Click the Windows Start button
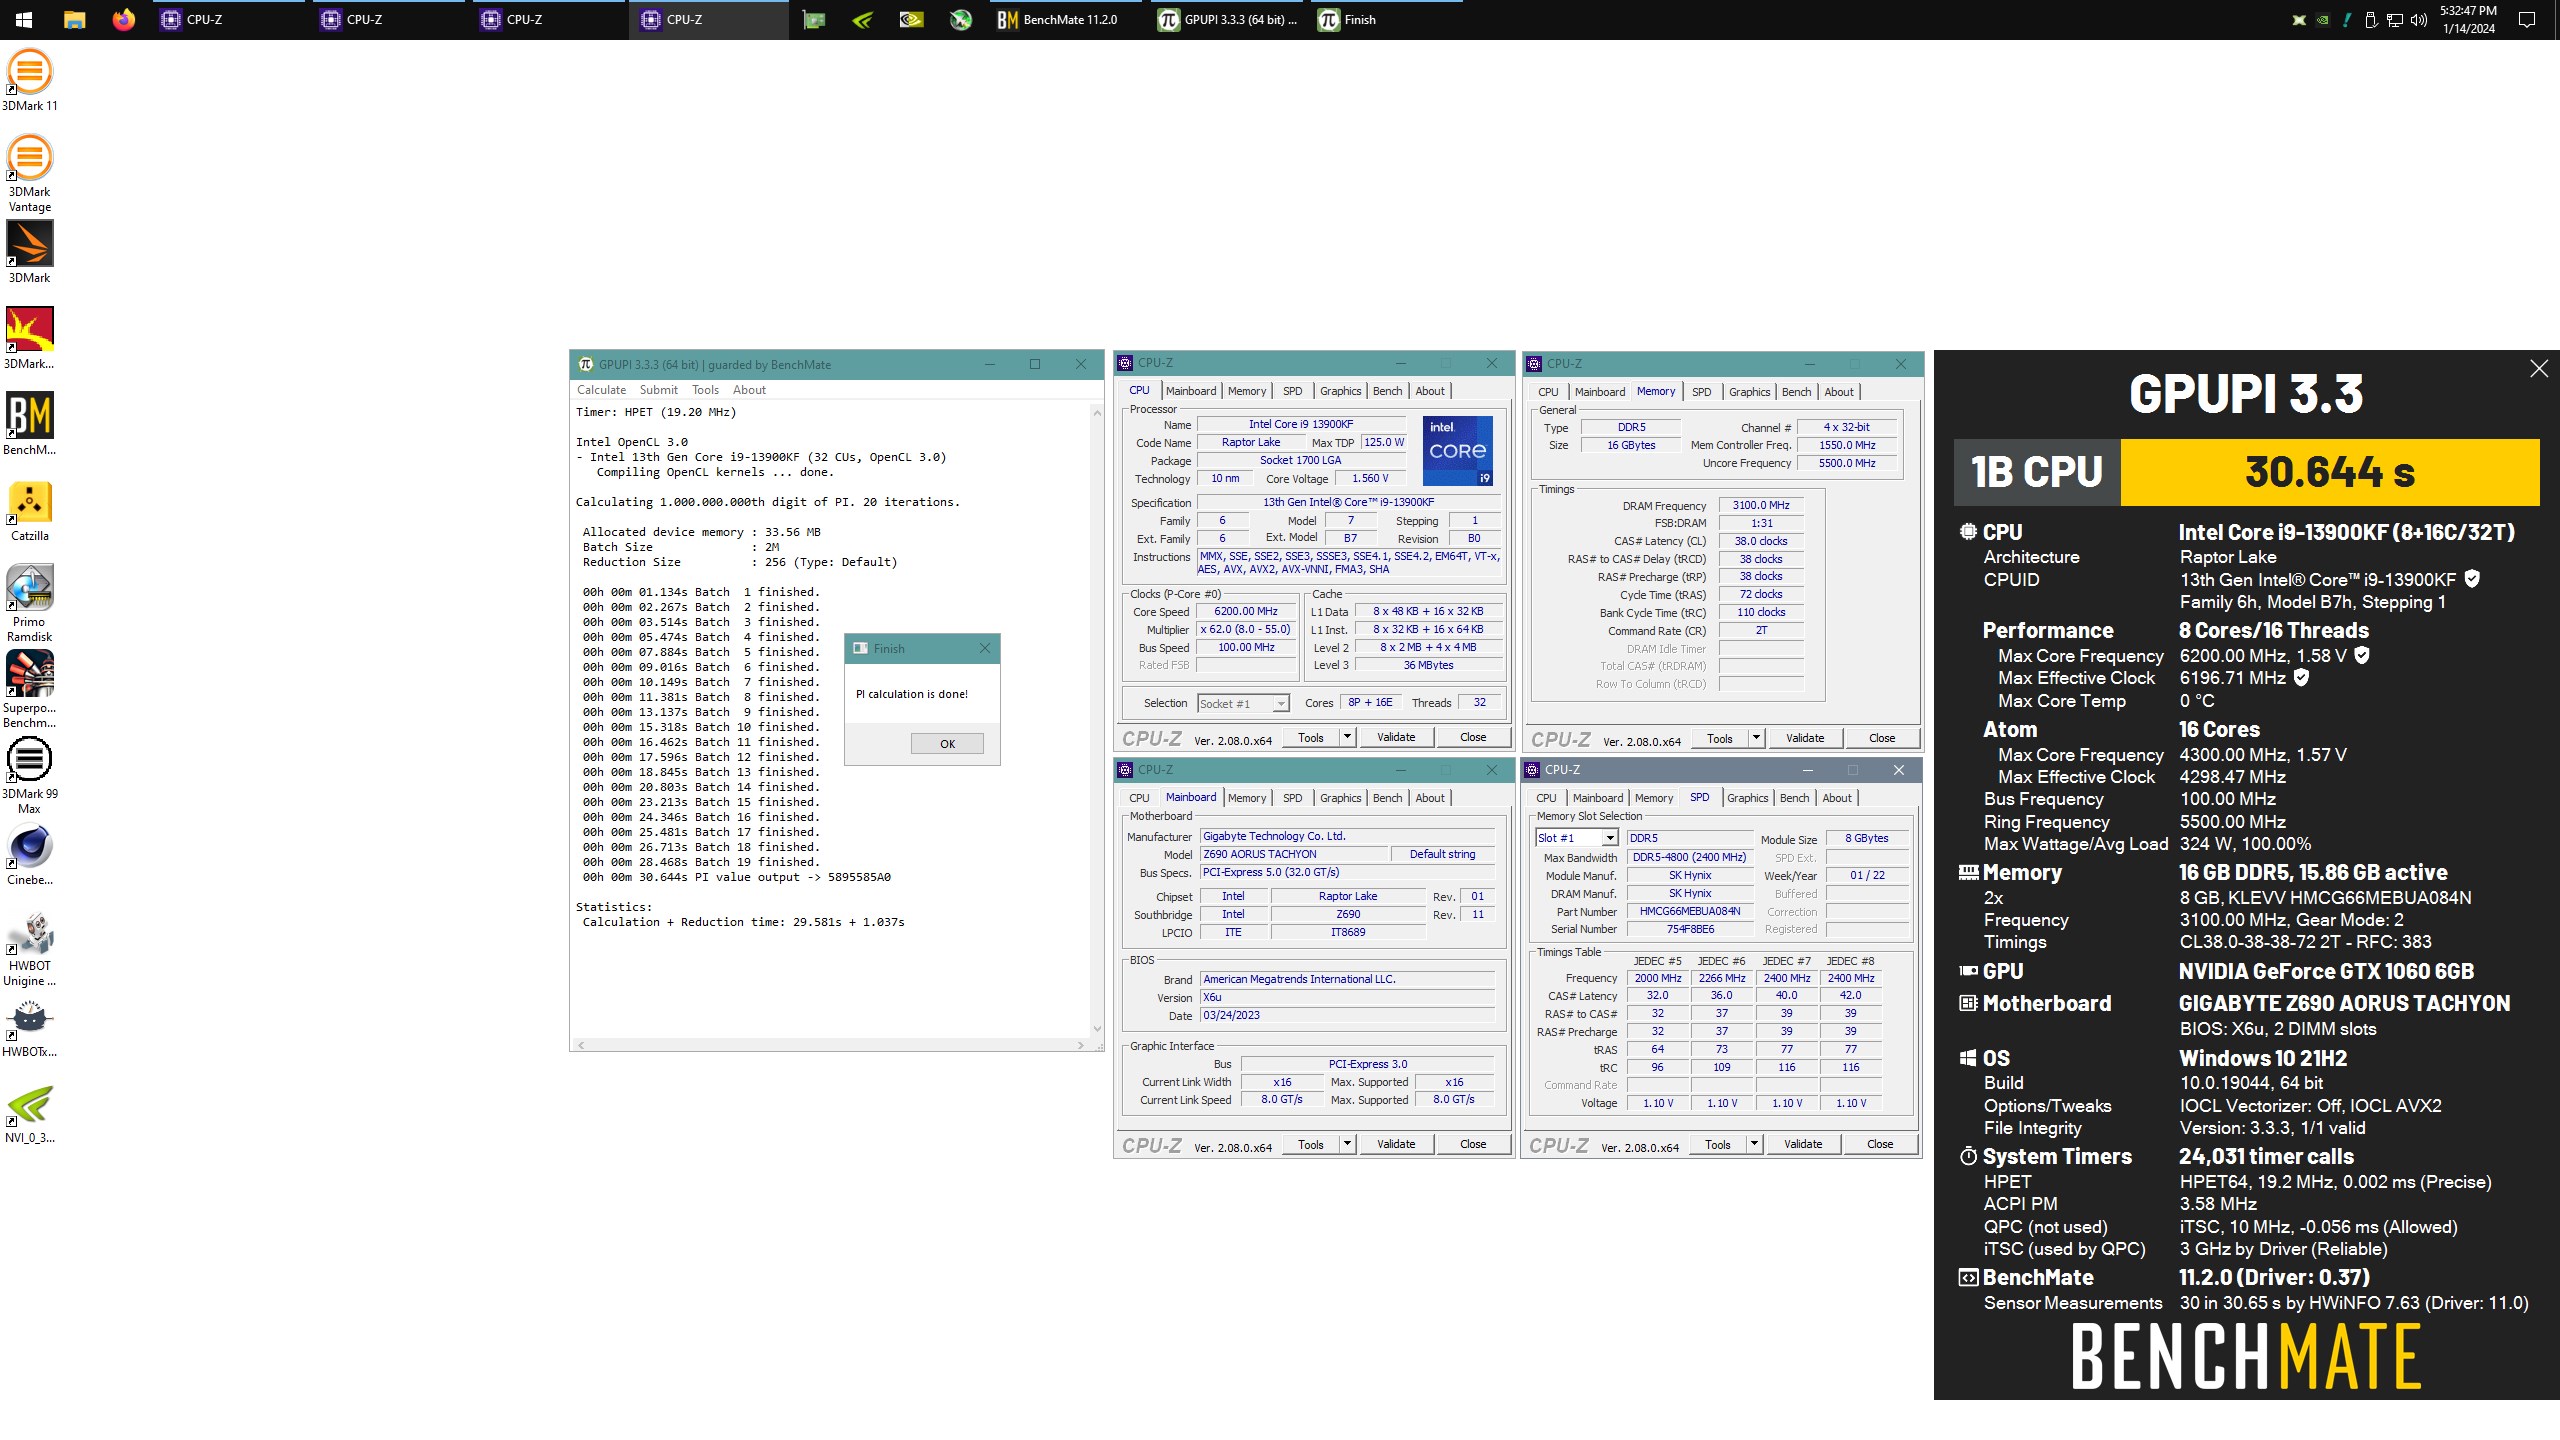Viewport: 2560px width, 1440px height. [x=24, y=20]
